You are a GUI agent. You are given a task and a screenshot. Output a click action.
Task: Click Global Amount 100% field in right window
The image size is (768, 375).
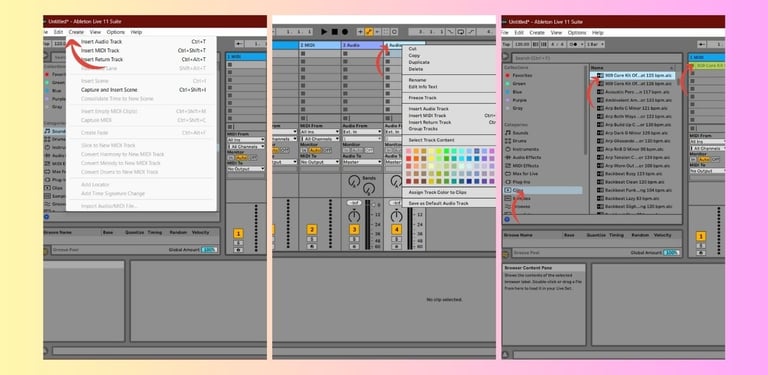[671, 253]
